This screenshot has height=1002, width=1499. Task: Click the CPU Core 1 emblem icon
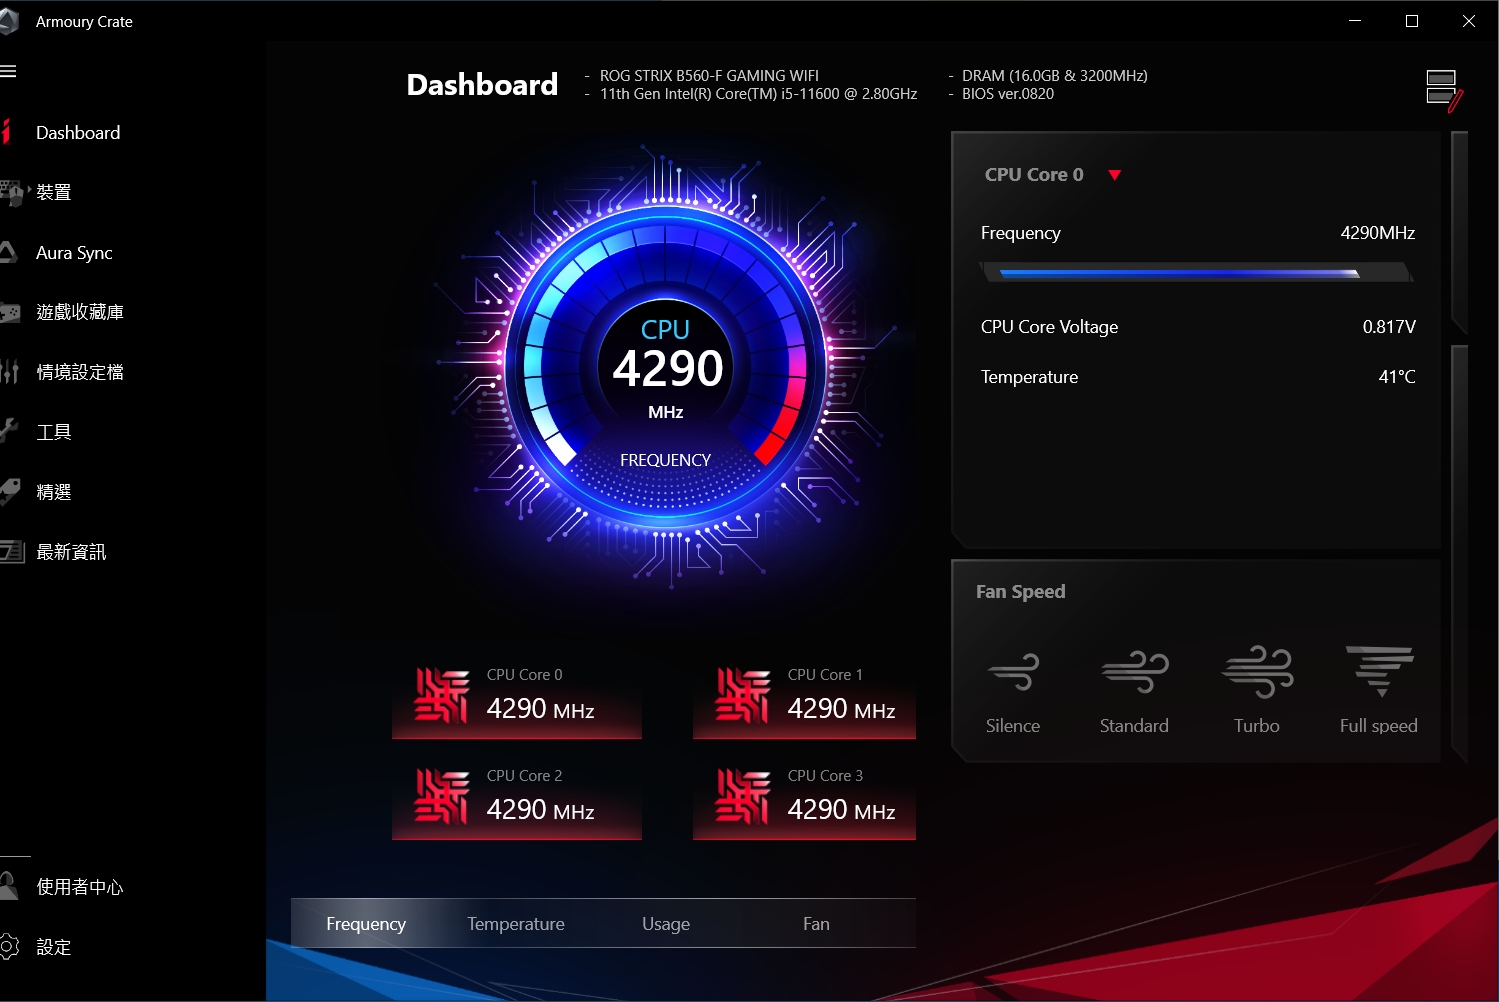tap(743, 695)
